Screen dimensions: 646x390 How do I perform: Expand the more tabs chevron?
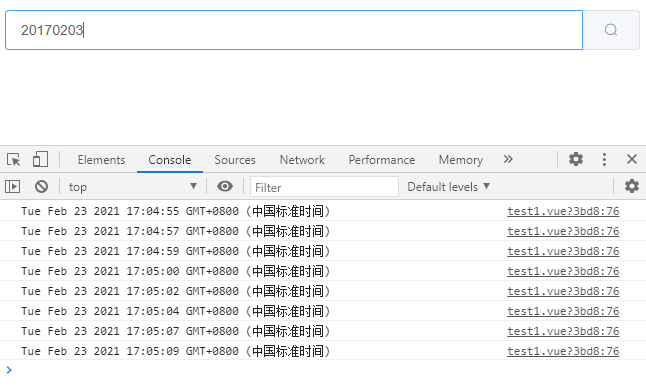pos(508,159)
